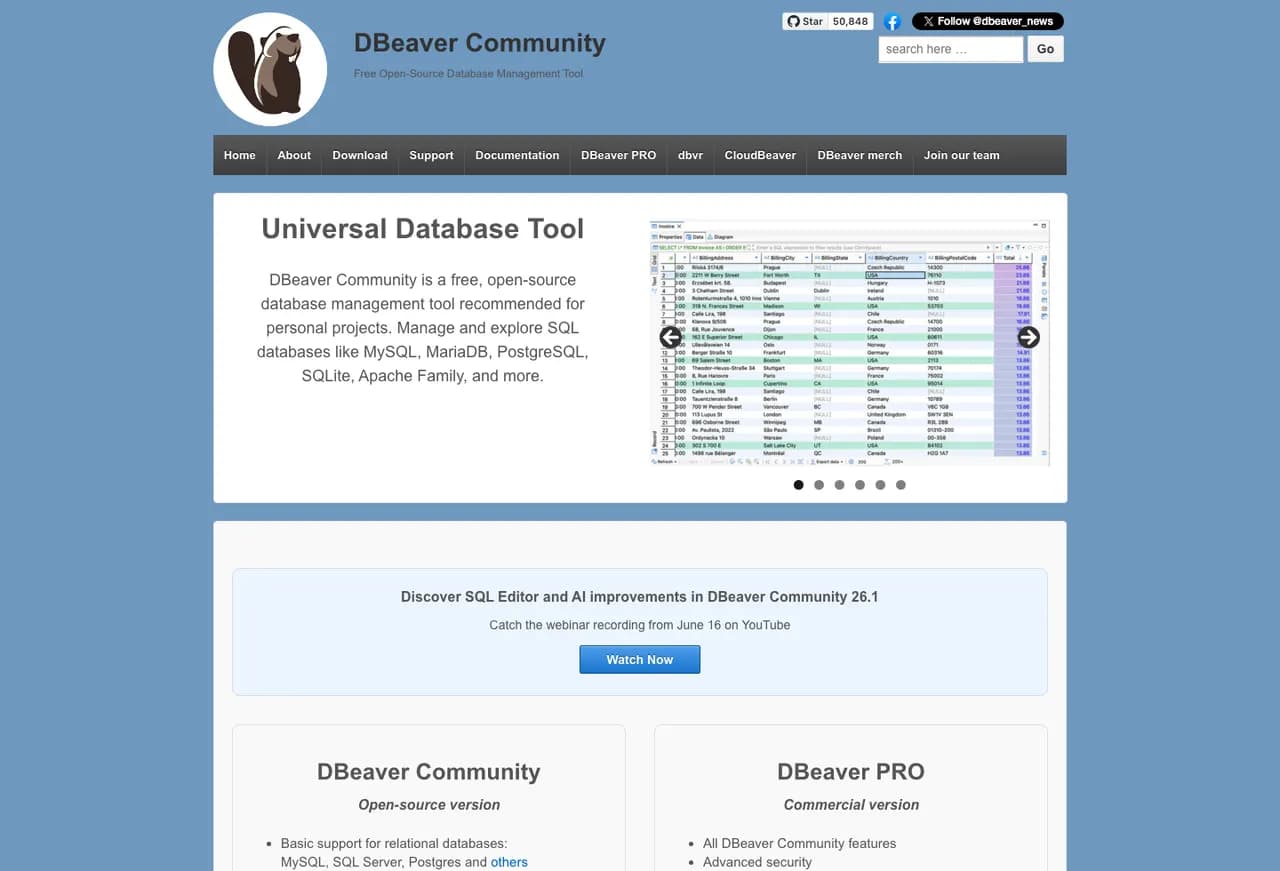Open the About menu item

294,155
